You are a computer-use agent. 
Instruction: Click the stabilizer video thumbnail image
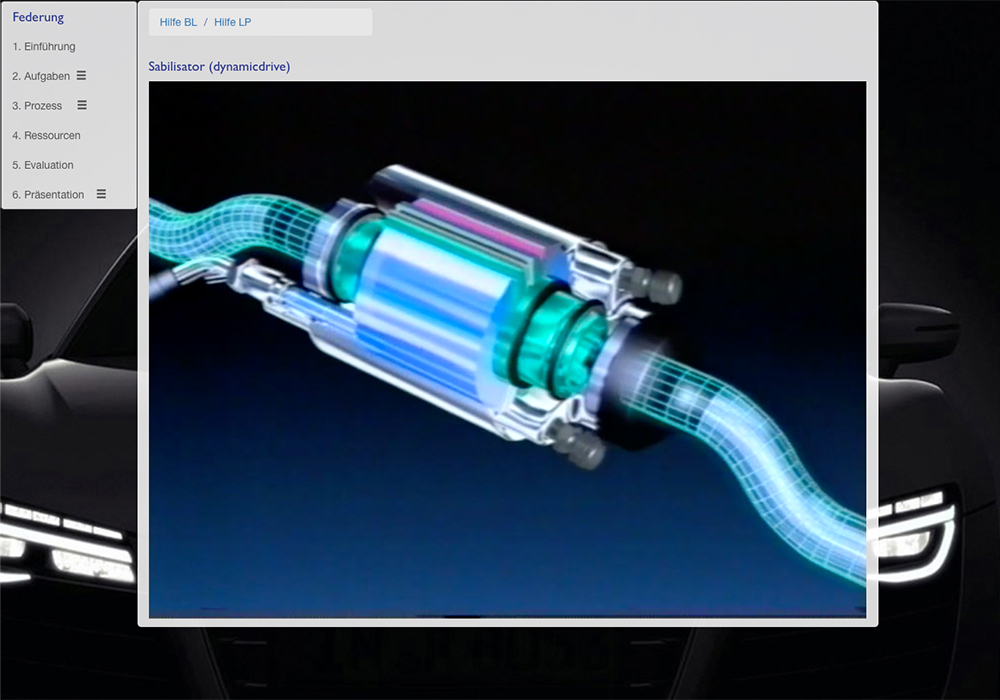(506, 345)
